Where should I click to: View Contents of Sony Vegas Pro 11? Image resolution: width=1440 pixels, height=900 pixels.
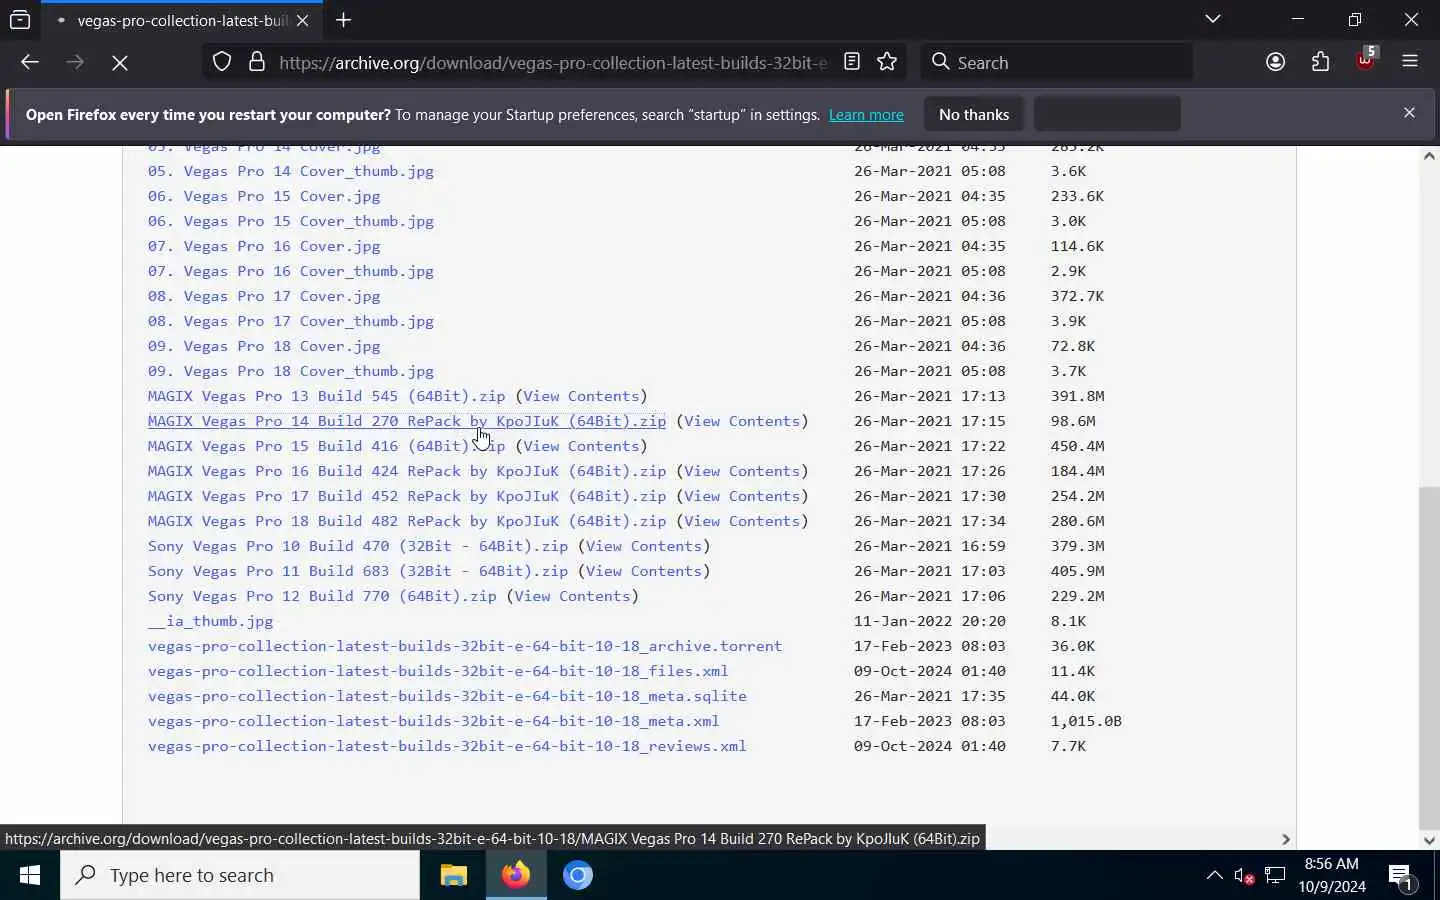[644, 571]
